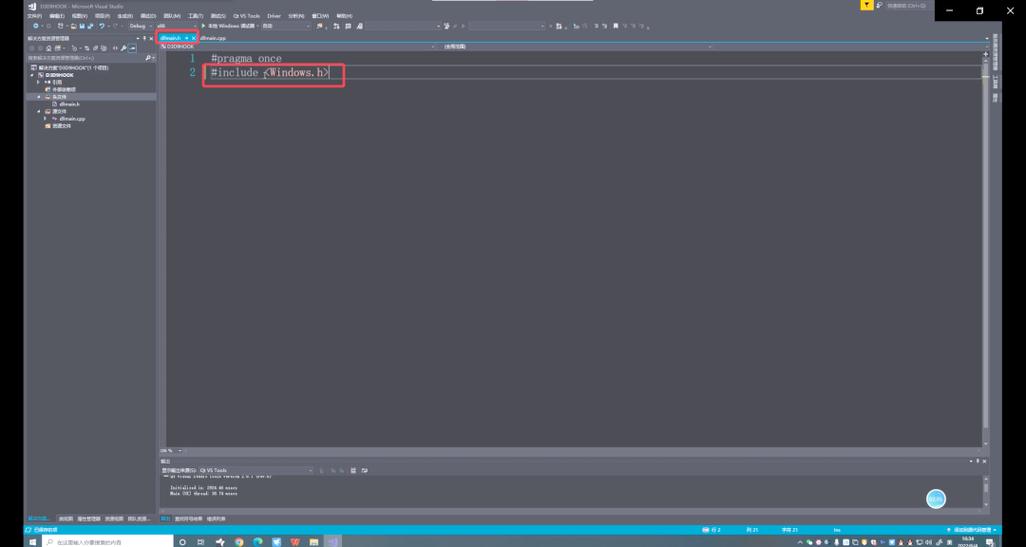Click the Save icon in the toolbar

pyautogui.click(x=82, y=26)
